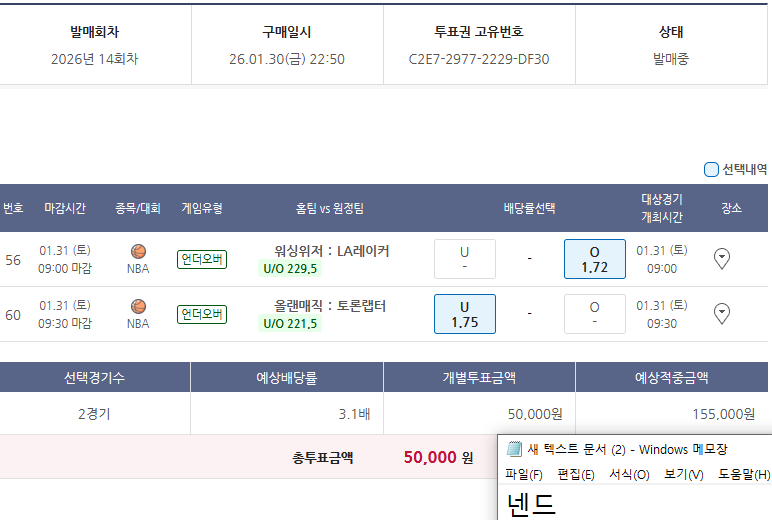Deselect the U 1.75 odds for match 60
The width and height of the screenshot is (772, 520).
pos(464,314)
